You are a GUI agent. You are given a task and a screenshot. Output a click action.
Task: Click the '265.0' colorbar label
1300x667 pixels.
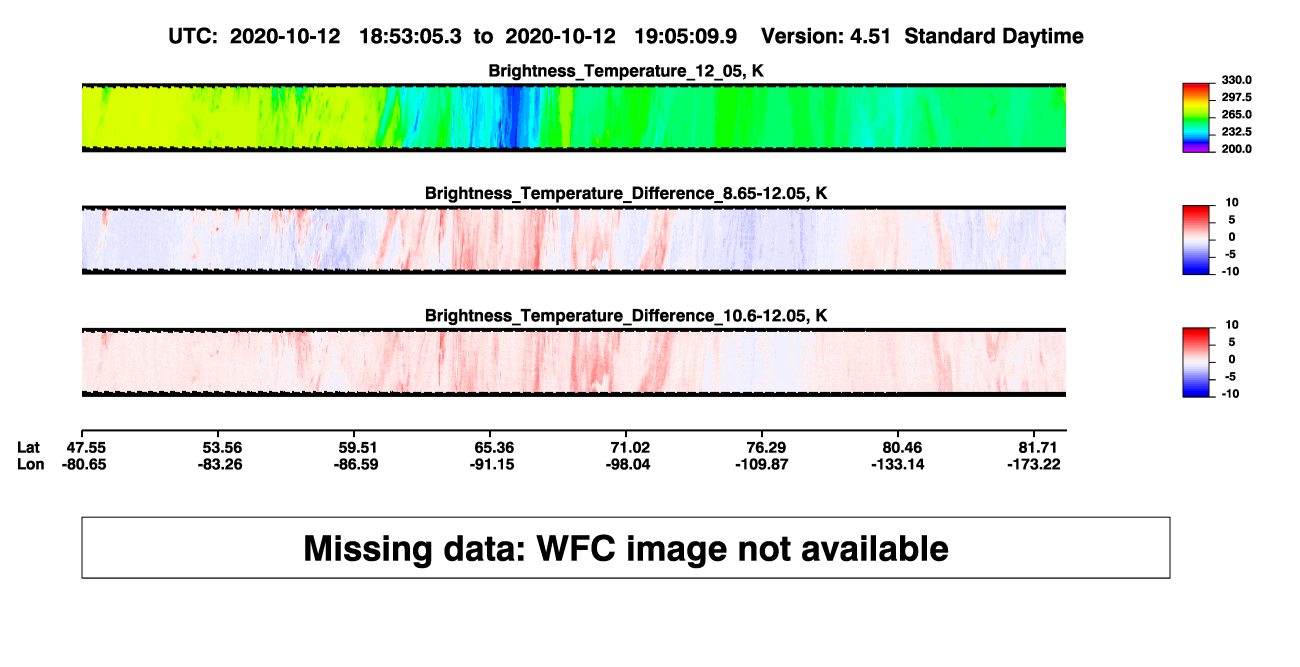click(1238, 114)
